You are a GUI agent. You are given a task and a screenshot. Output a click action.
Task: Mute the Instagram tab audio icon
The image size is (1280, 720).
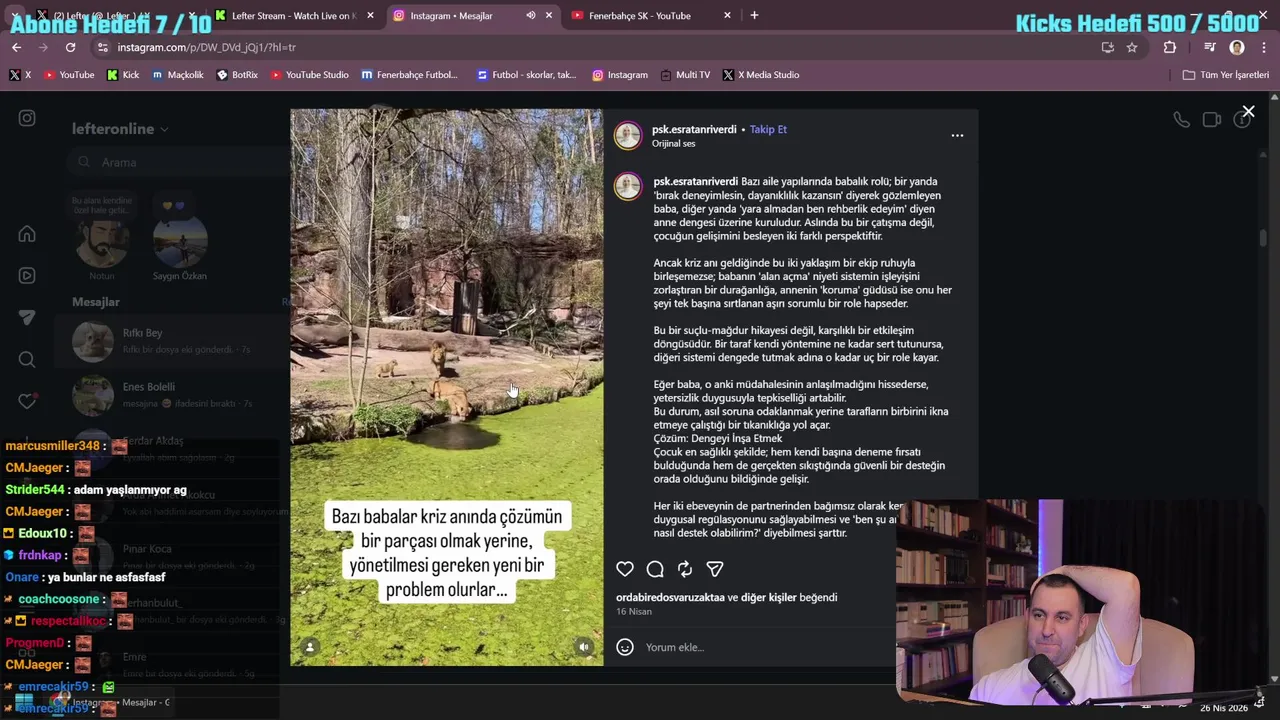coord(531,16)
